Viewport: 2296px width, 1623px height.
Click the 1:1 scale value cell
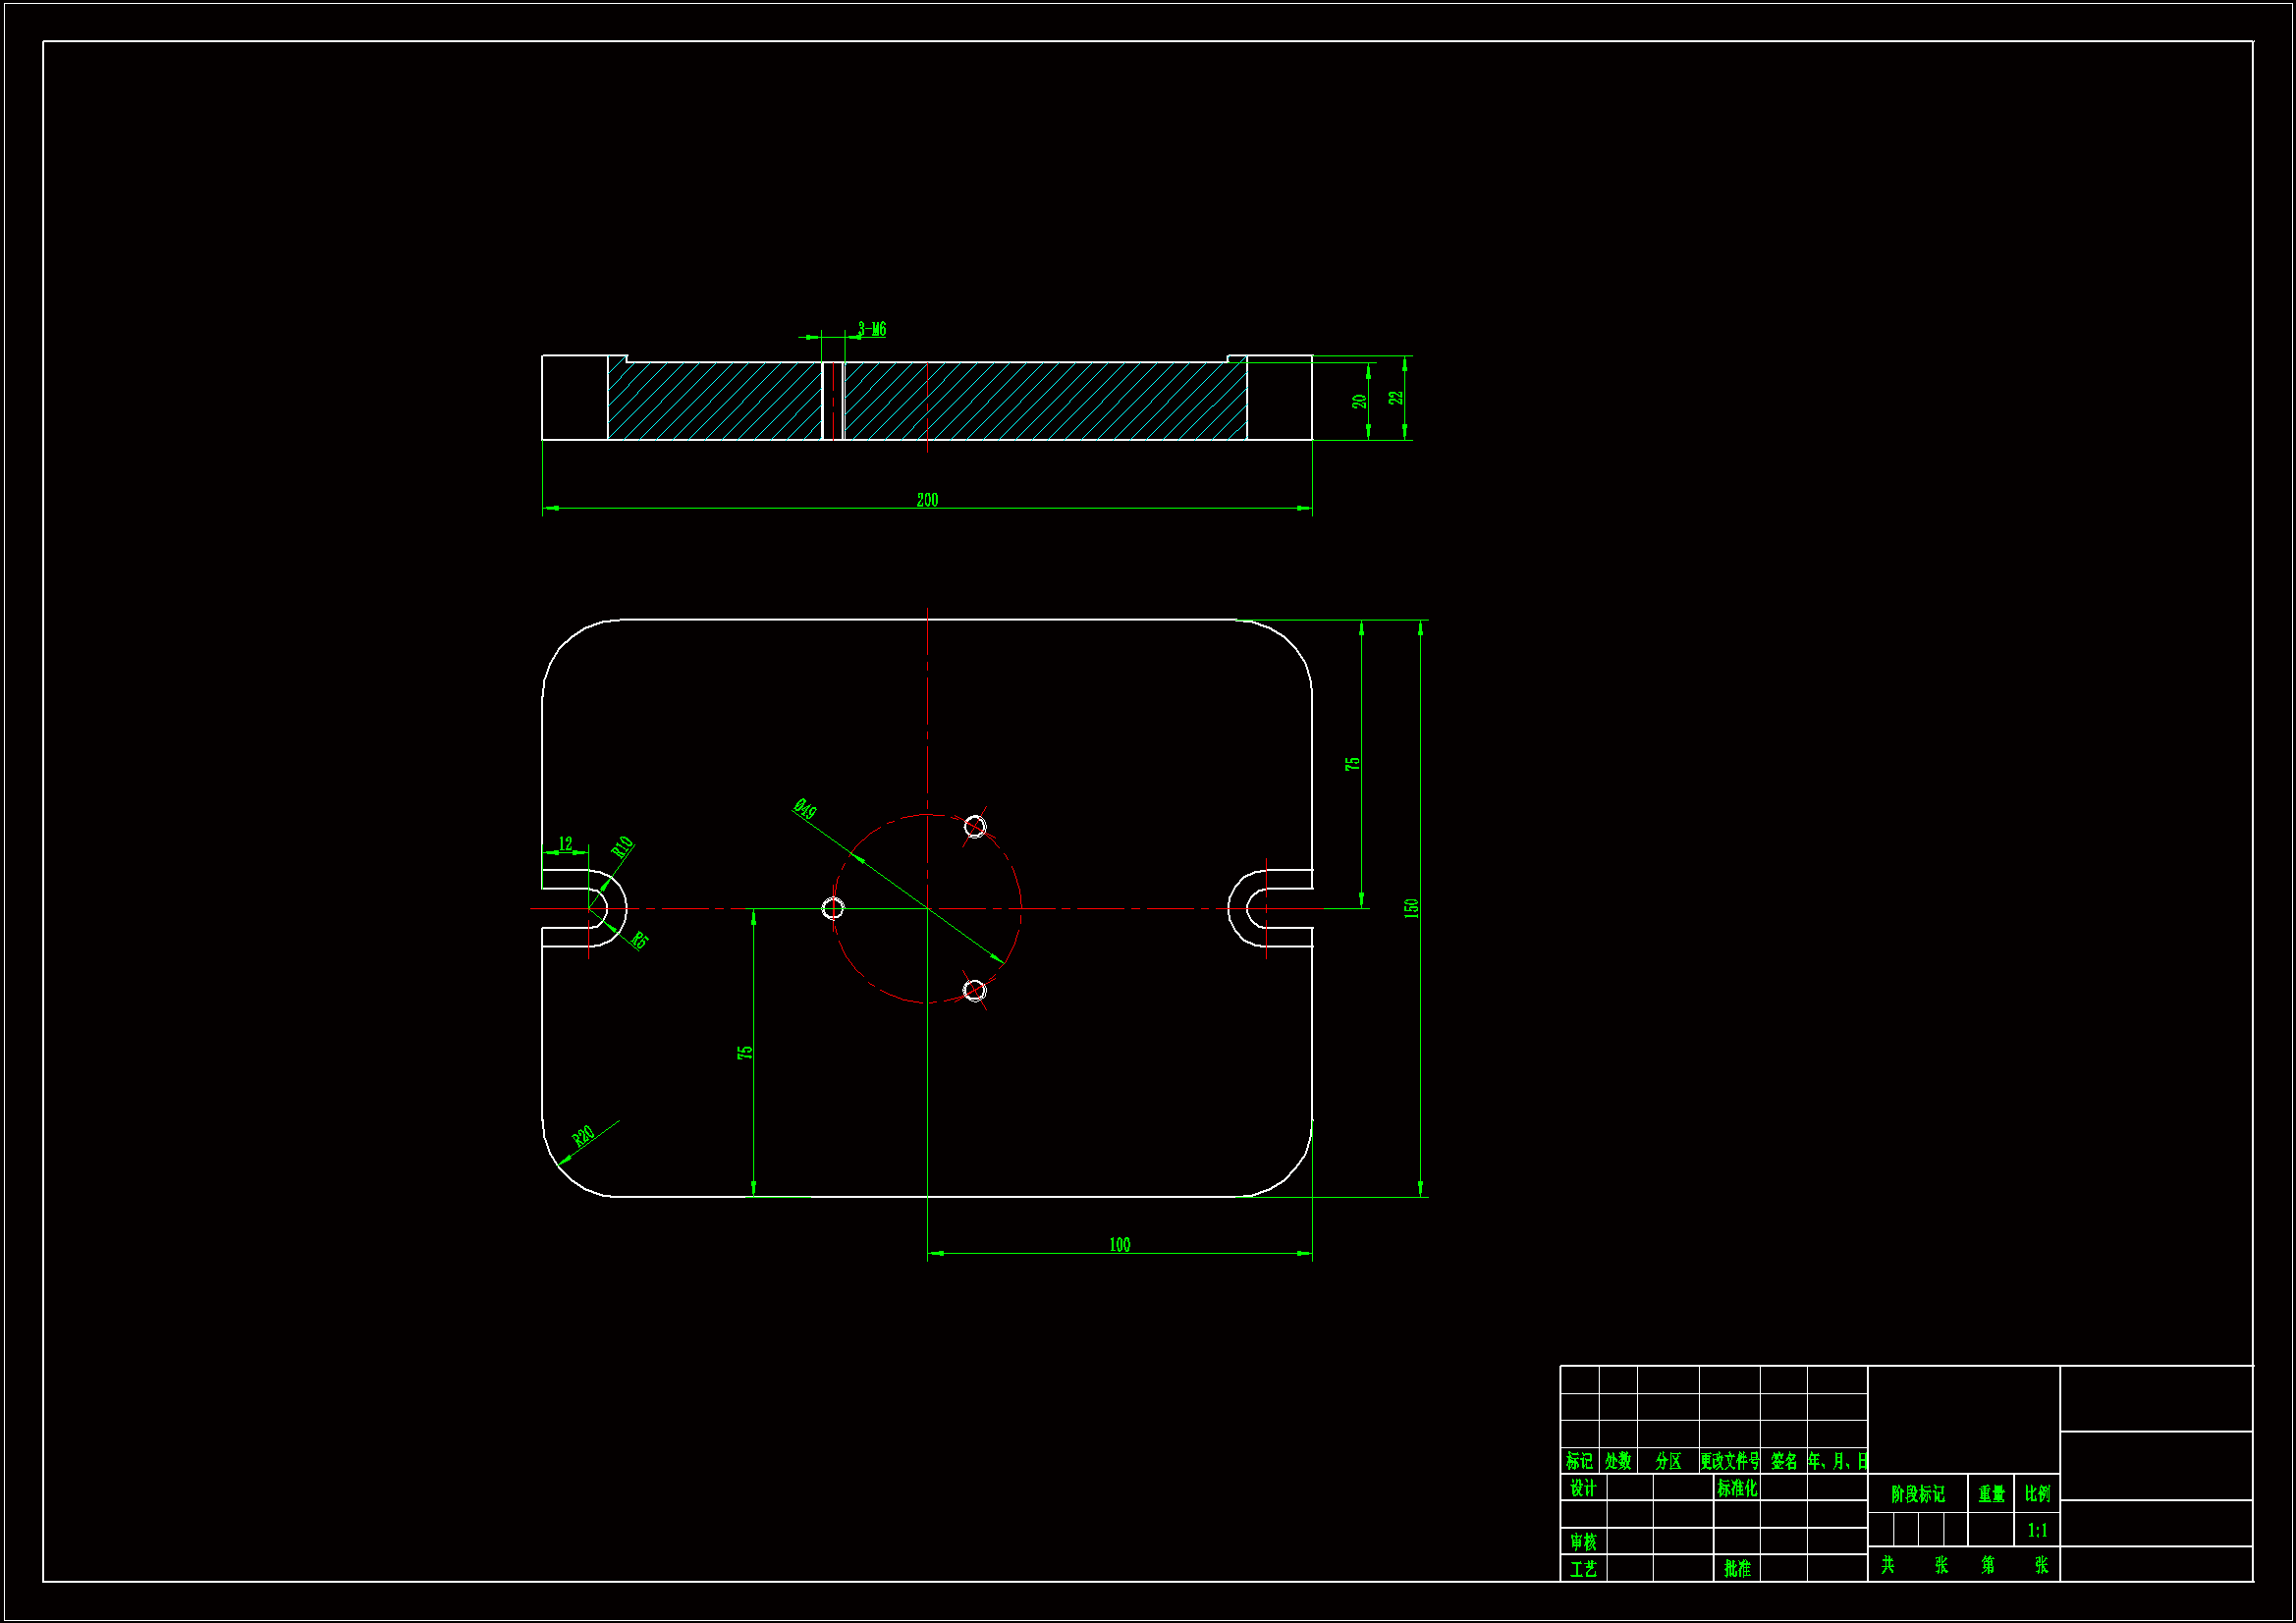[2037, 1530]
